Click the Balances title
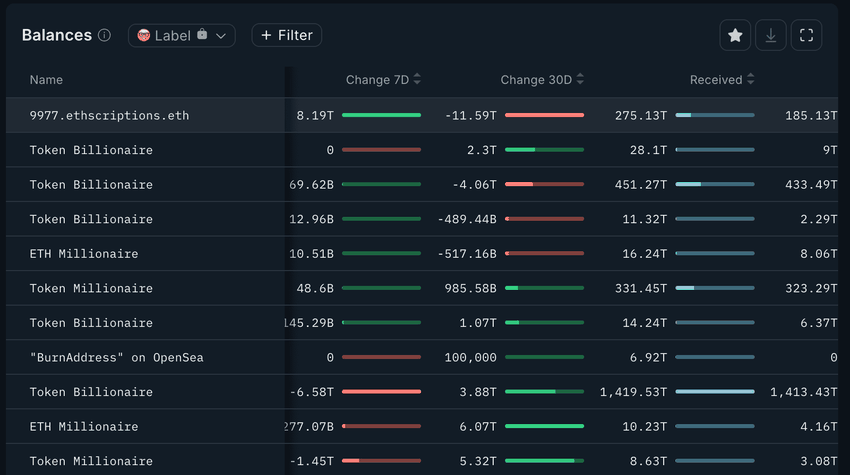 tap(57, 35)
